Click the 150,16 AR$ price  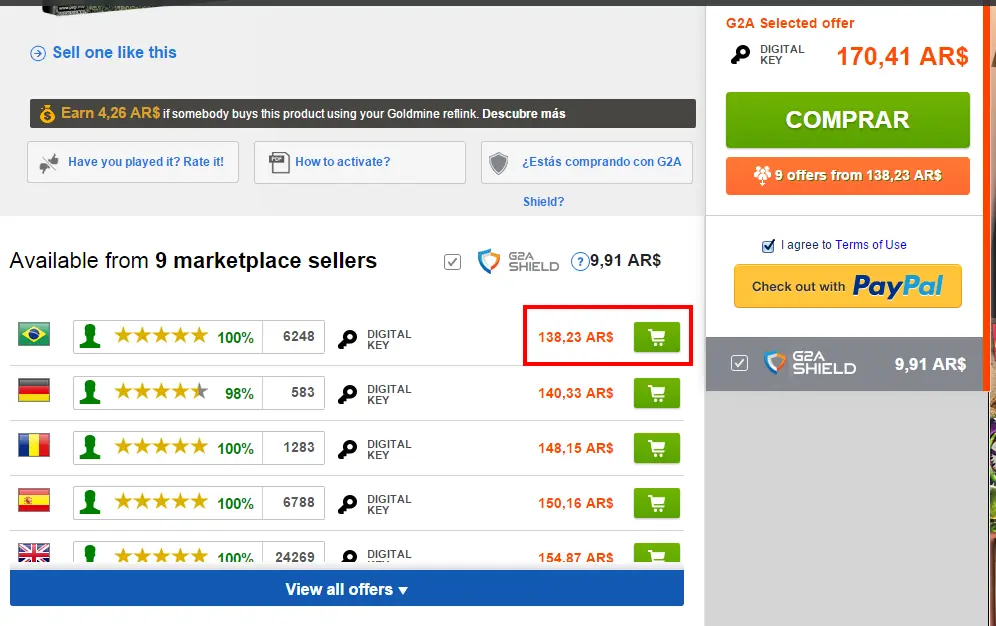tap(575, 503)
